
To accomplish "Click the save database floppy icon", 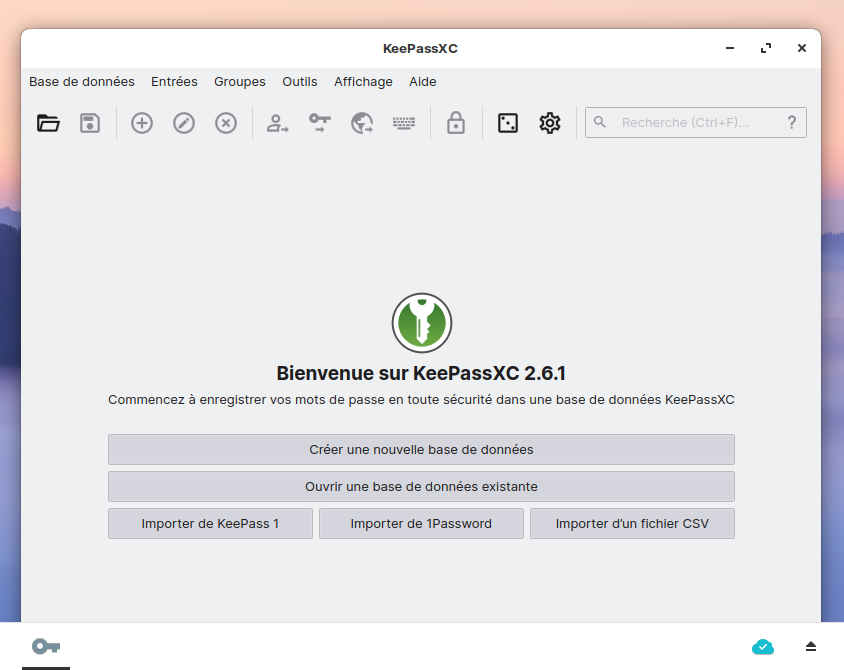I will (90, 123).
